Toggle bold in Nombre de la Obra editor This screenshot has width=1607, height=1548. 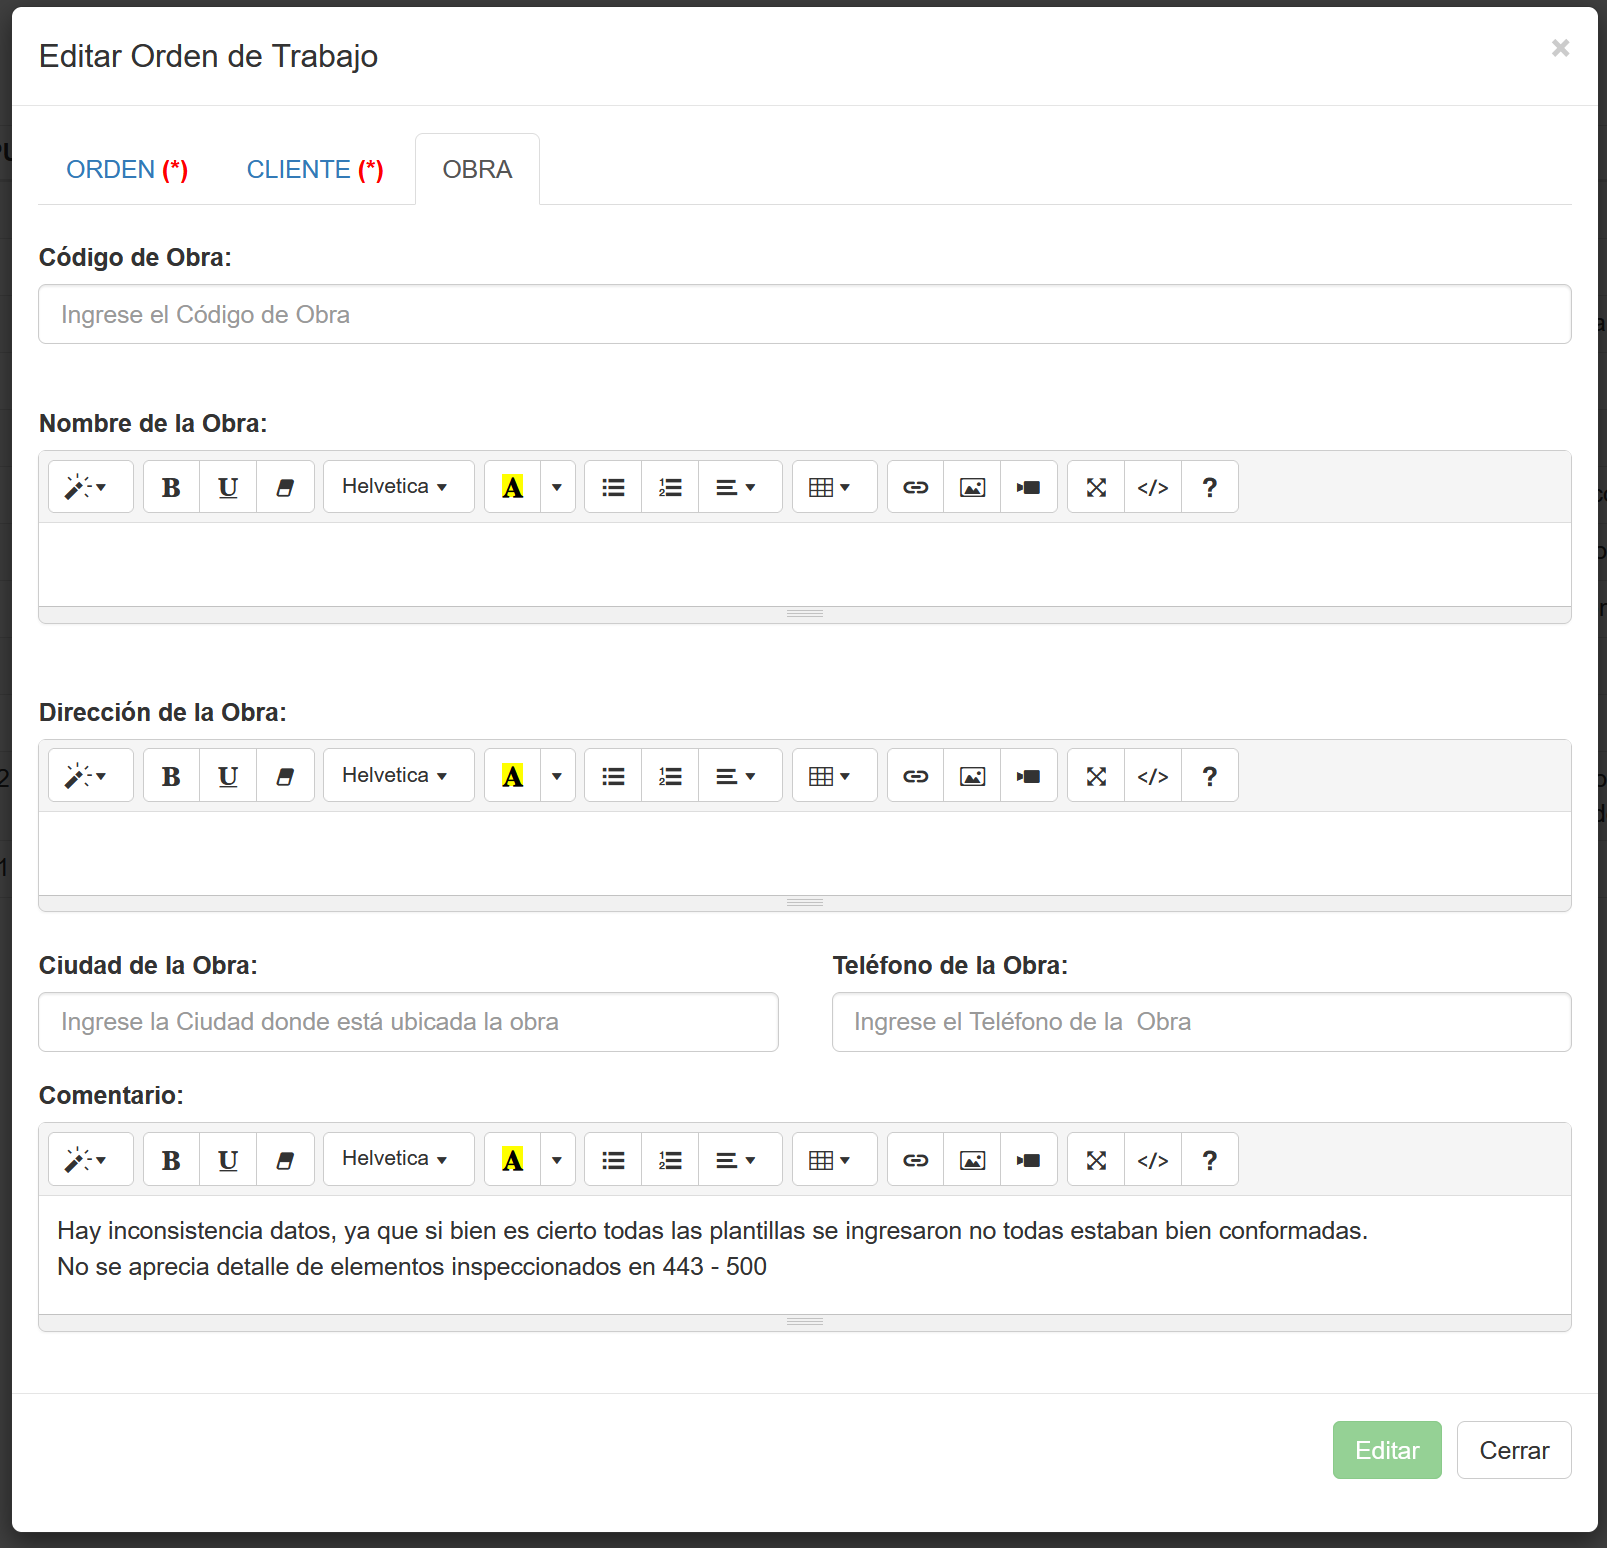click(x=171, y=487)
